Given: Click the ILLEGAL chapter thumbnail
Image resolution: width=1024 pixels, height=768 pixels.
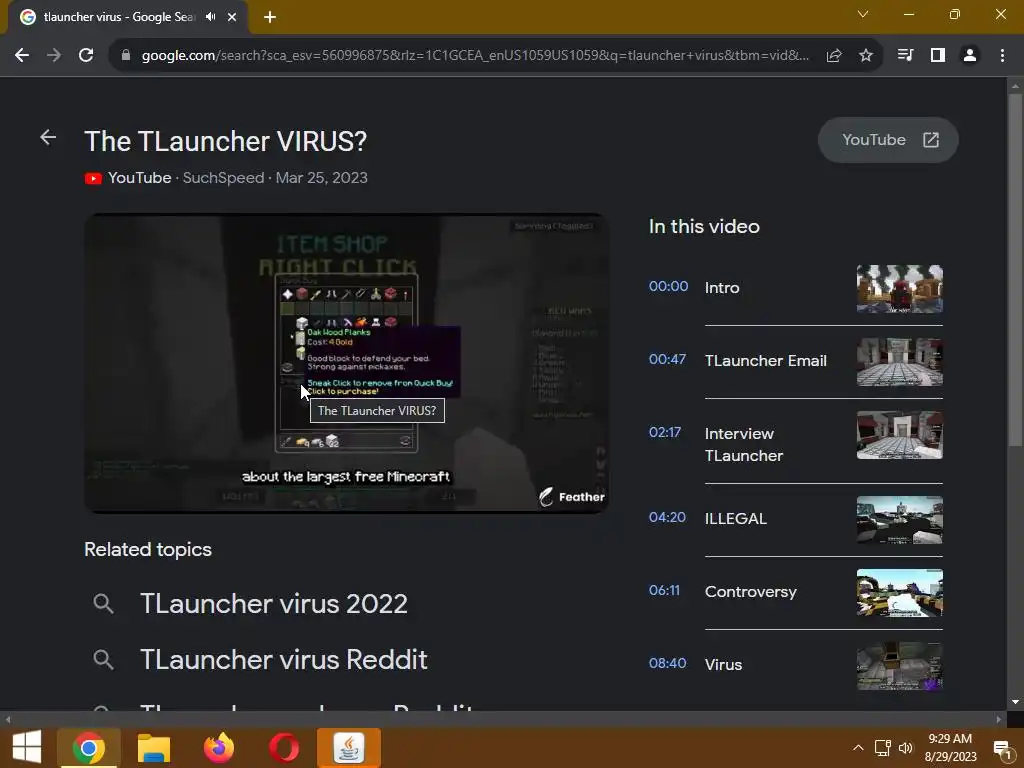Looking at the screenshot, I should coord(899,520).
